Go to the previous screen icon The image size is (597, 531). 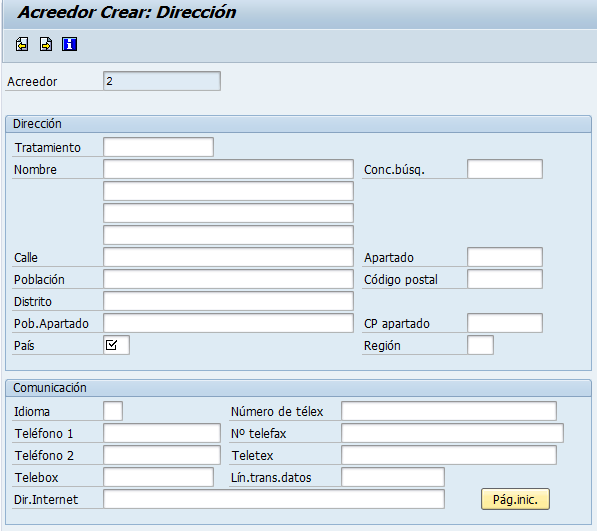(22, 44)
